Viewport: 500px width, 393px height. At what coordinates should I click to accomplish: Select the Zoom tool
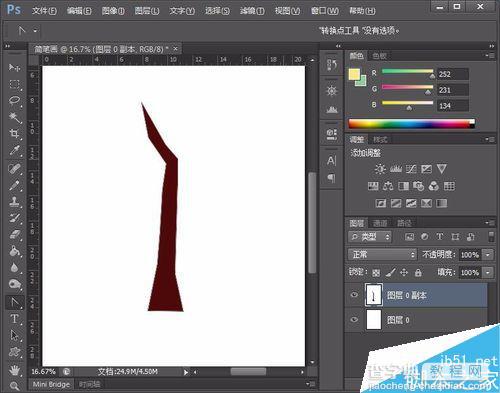[x=14, y=386]
